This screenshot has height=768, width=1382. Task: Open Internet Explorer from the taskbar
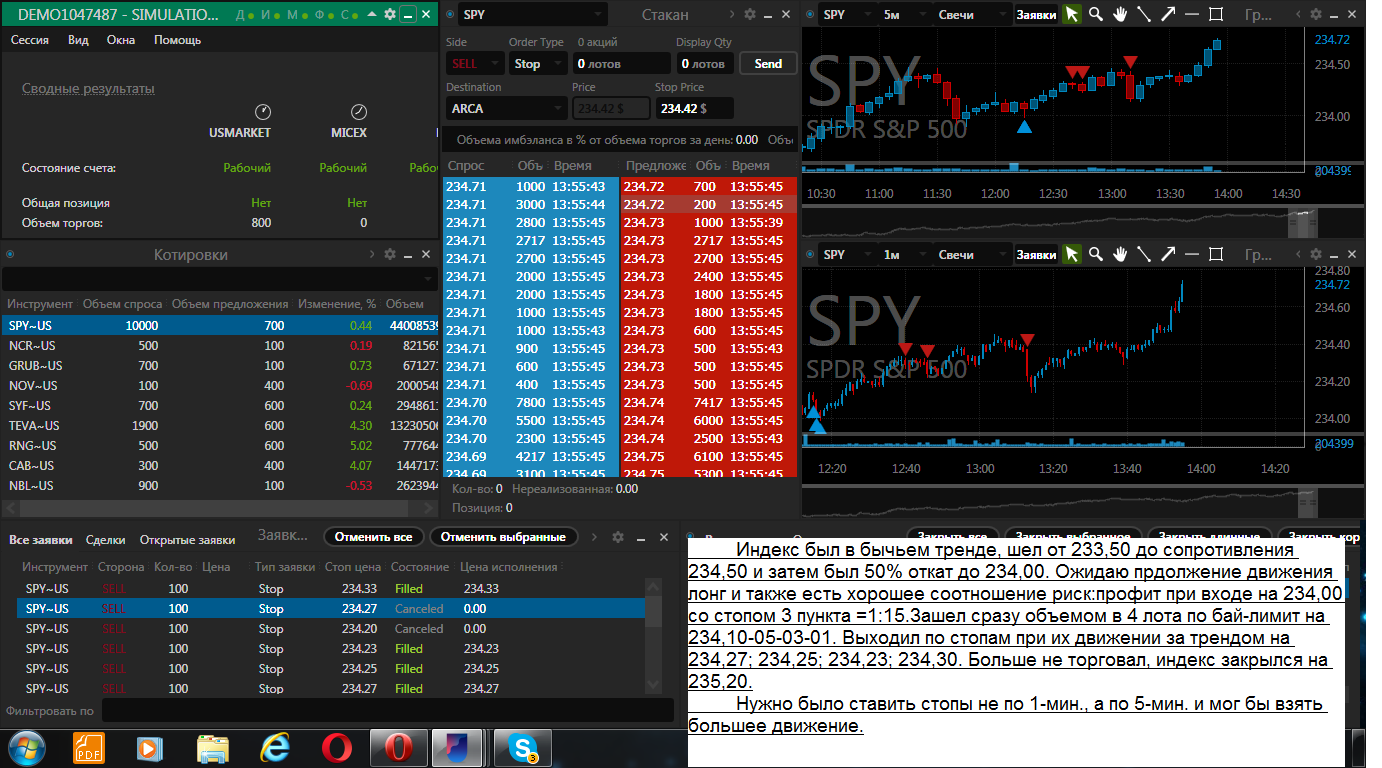pos(274,748)
